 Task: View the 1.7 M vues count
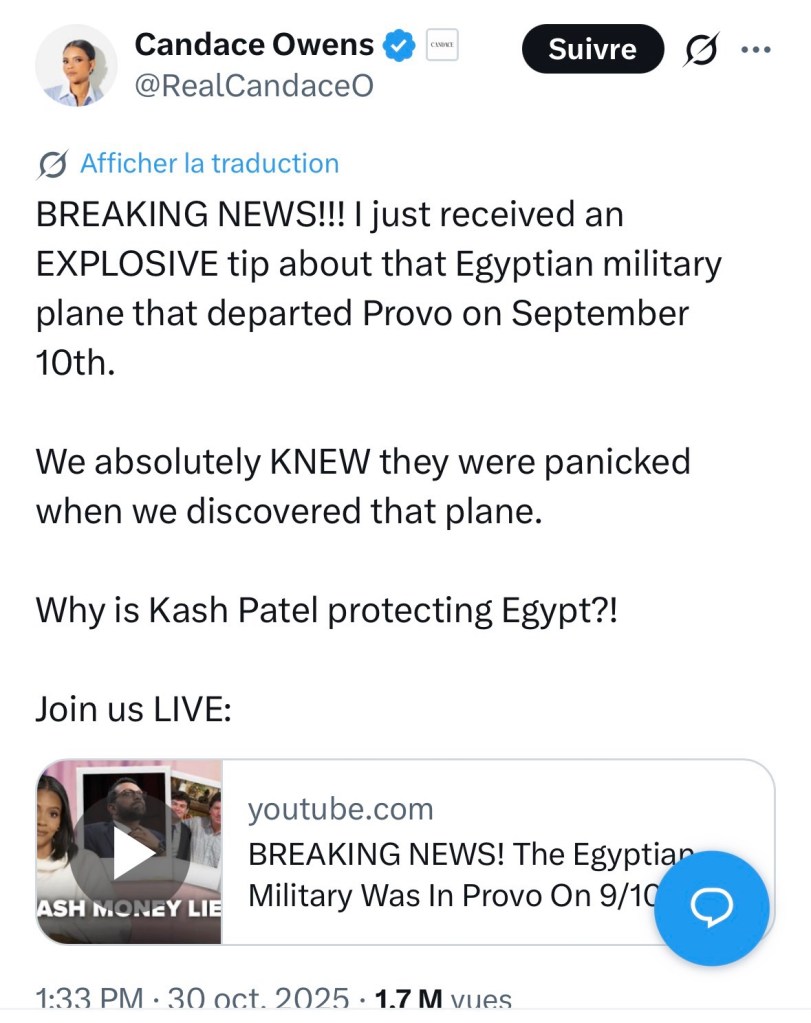(440, 1000)
